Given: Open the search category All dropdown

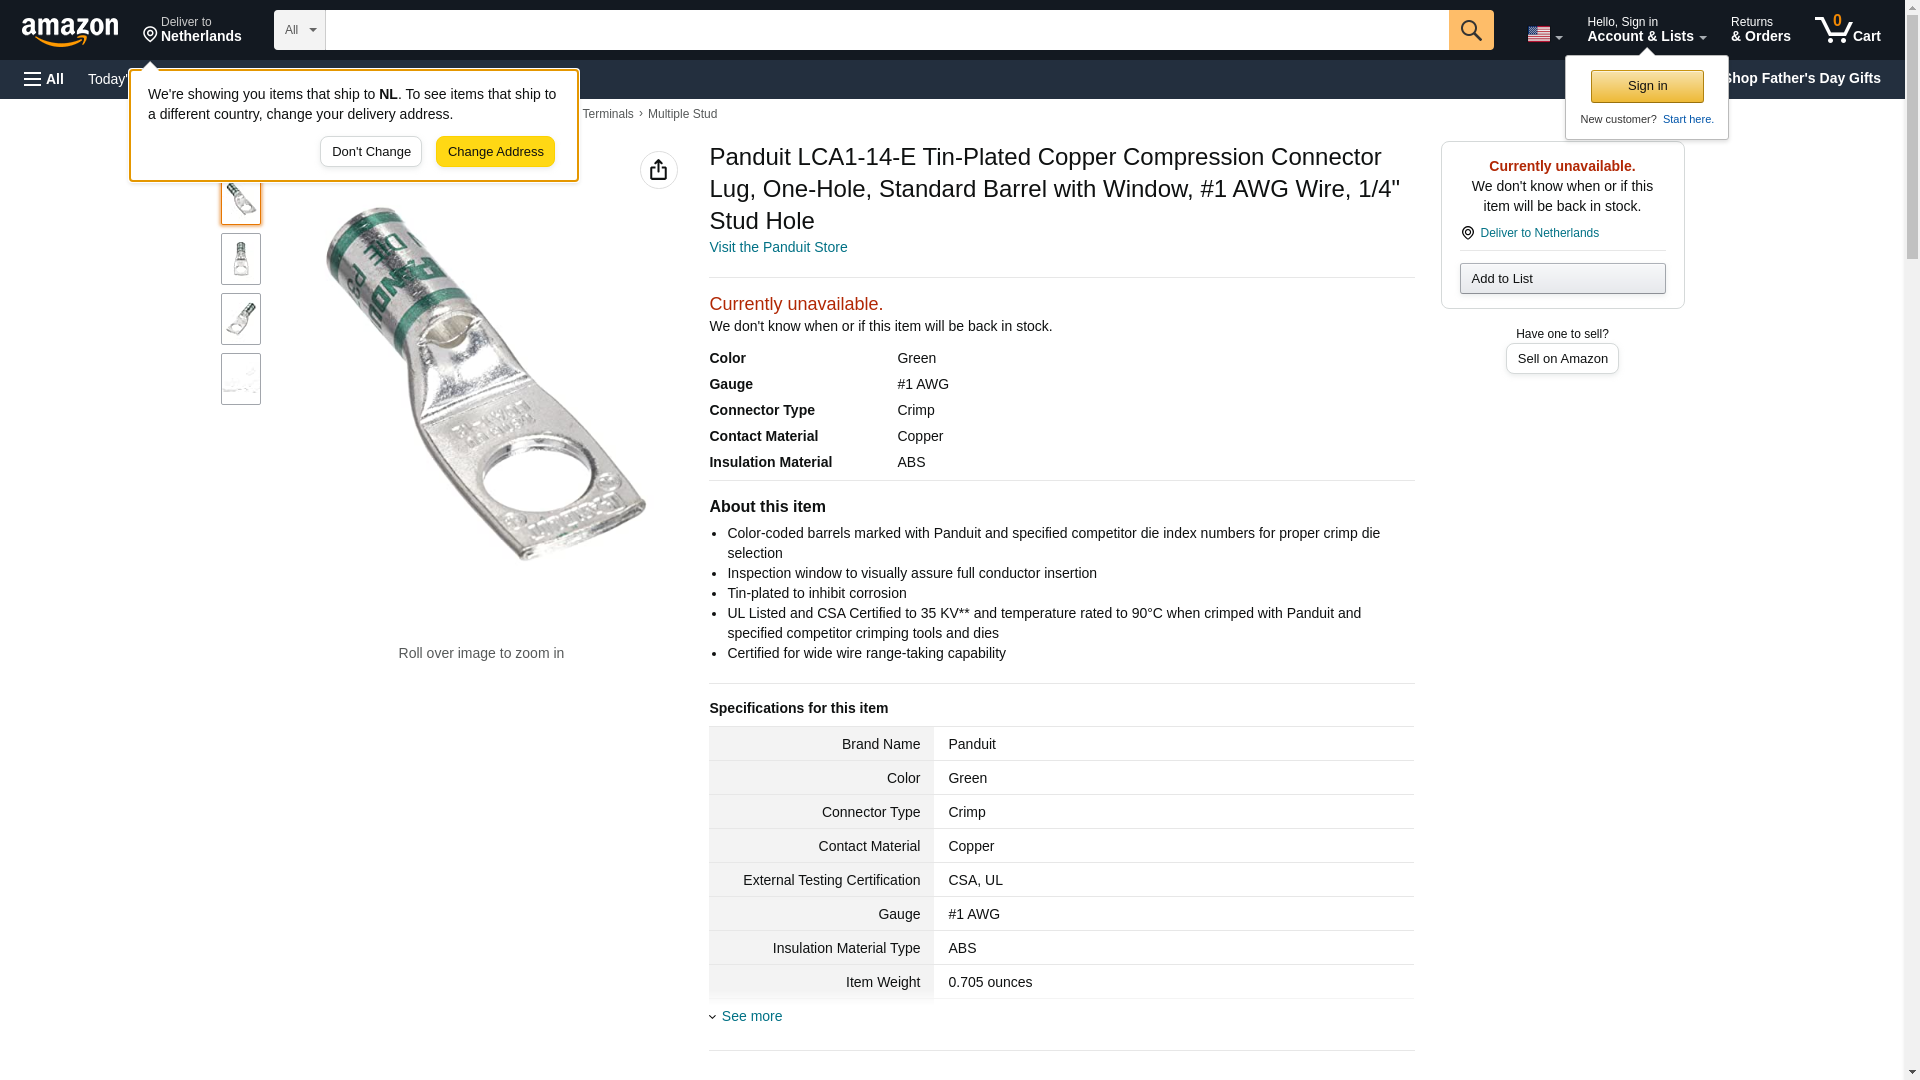Looking at the screenshot, I should coord(299,30).
